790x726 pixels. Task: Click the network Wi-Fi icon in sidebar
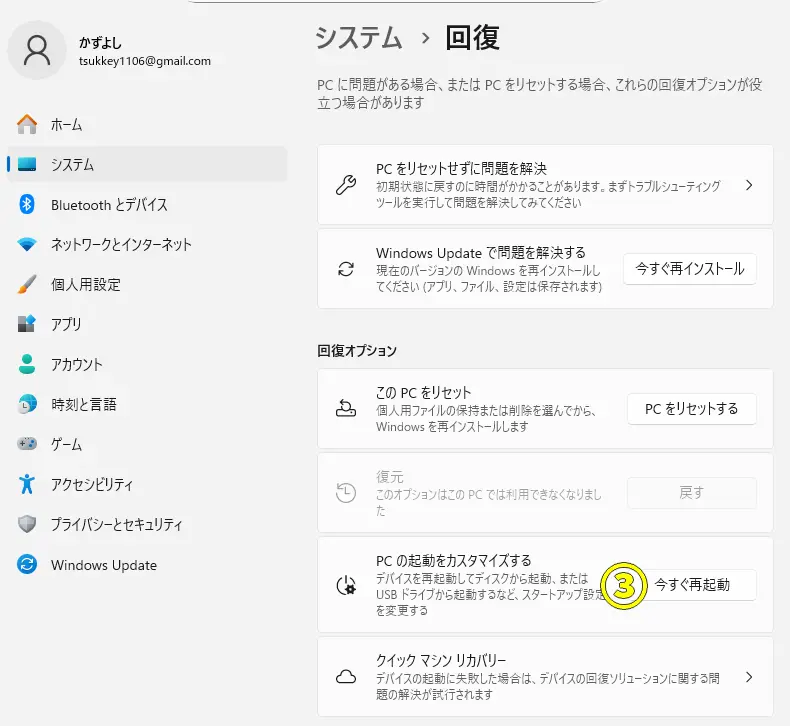click(27, 245)
